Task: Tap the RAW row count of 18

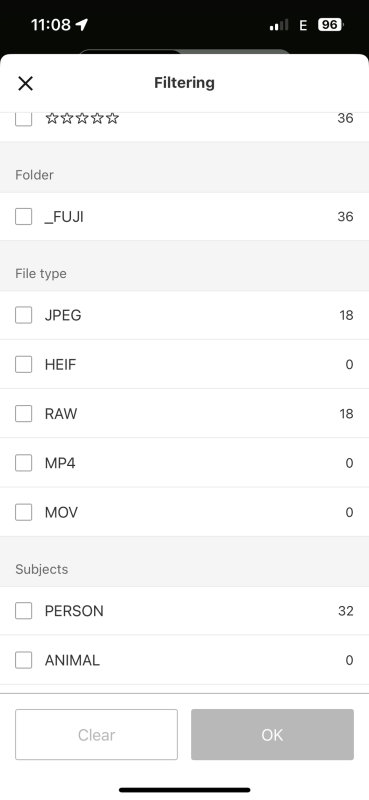Action: tap(346, 413)
